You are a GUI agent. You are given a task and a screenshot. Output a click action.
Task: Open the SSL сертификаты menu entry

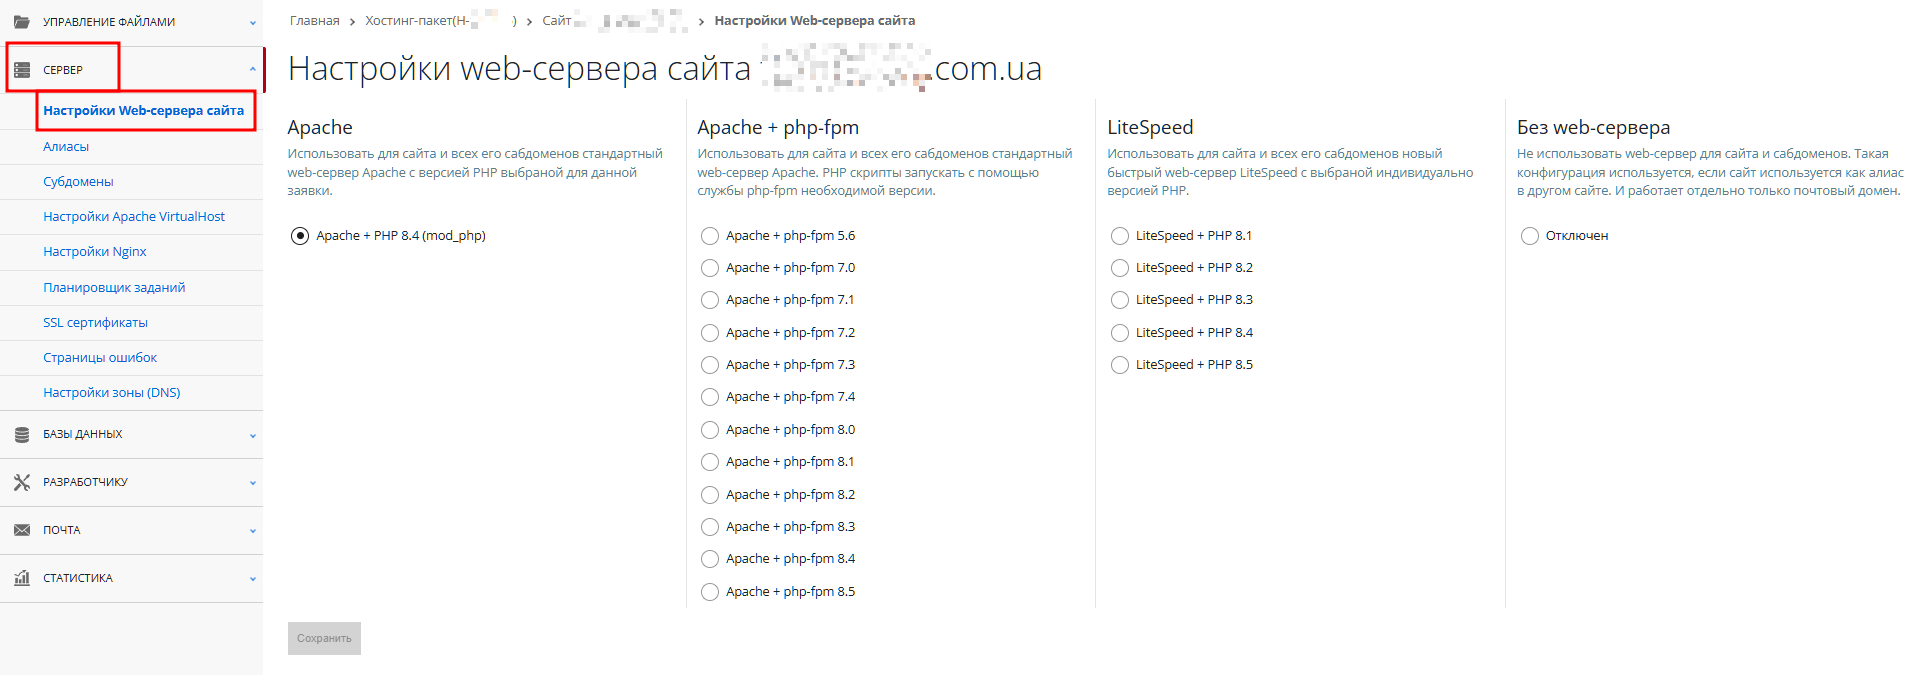[96, 322]
